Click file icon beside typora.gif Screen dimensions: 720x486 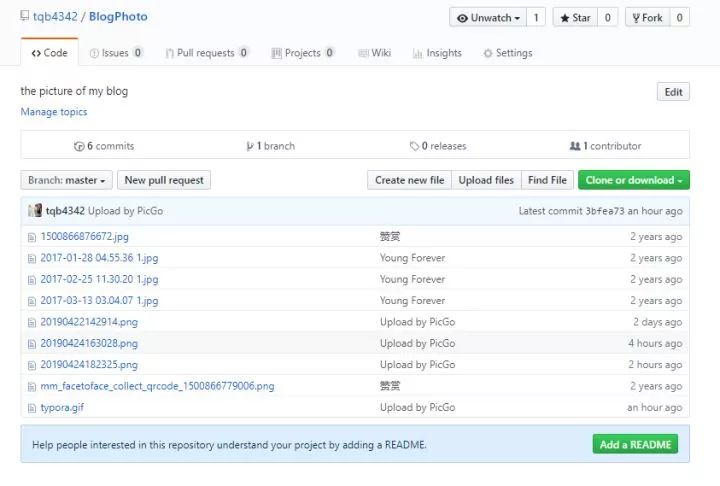click(x=32, y=408)
